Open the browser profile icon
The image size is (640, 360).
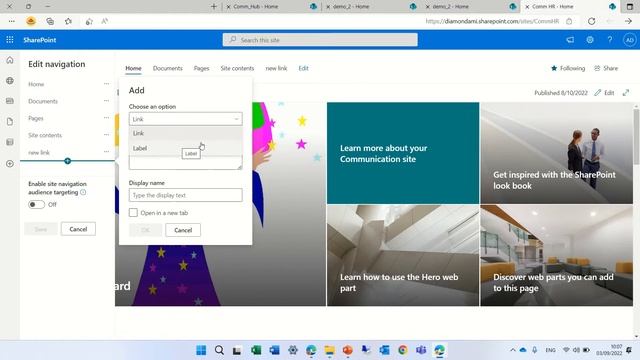[31, 21]
